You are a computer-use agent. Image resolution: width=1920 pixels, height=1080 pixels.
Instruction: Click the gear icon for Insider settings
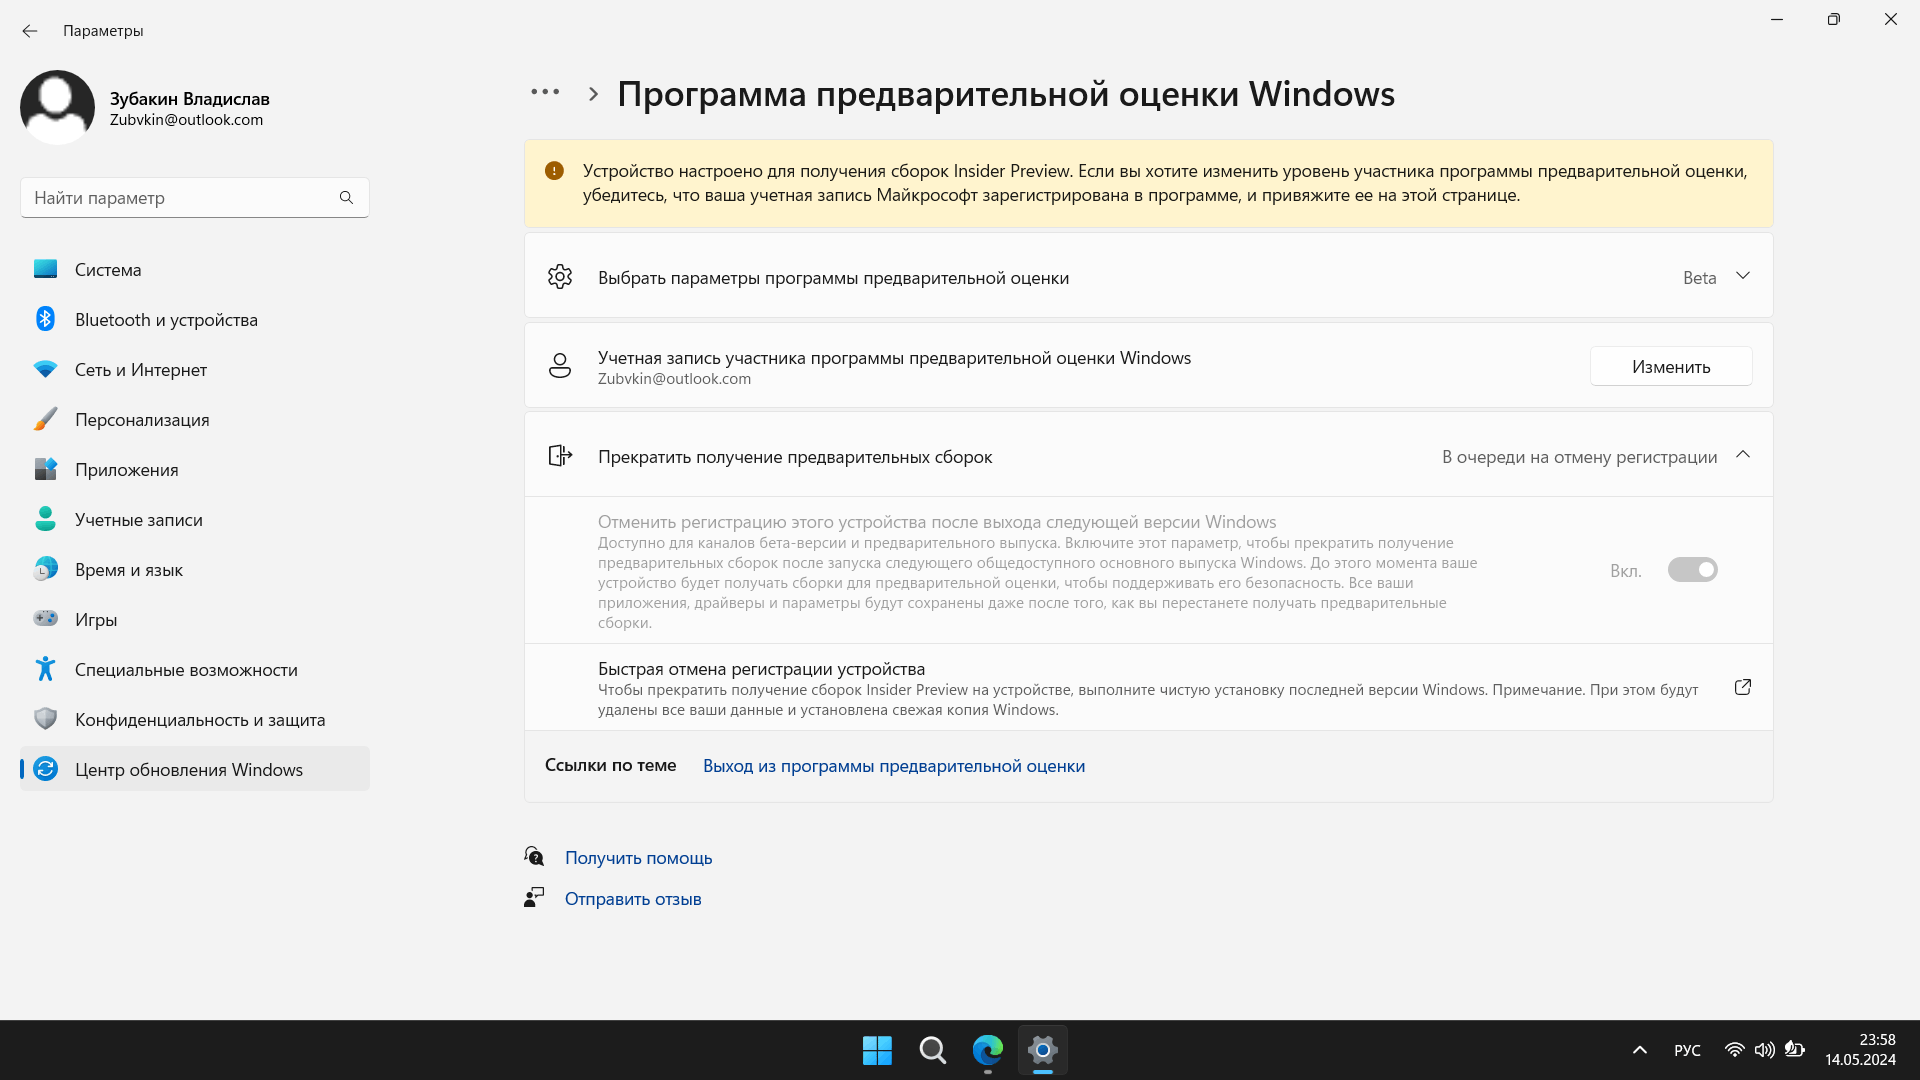coord(560,277)
